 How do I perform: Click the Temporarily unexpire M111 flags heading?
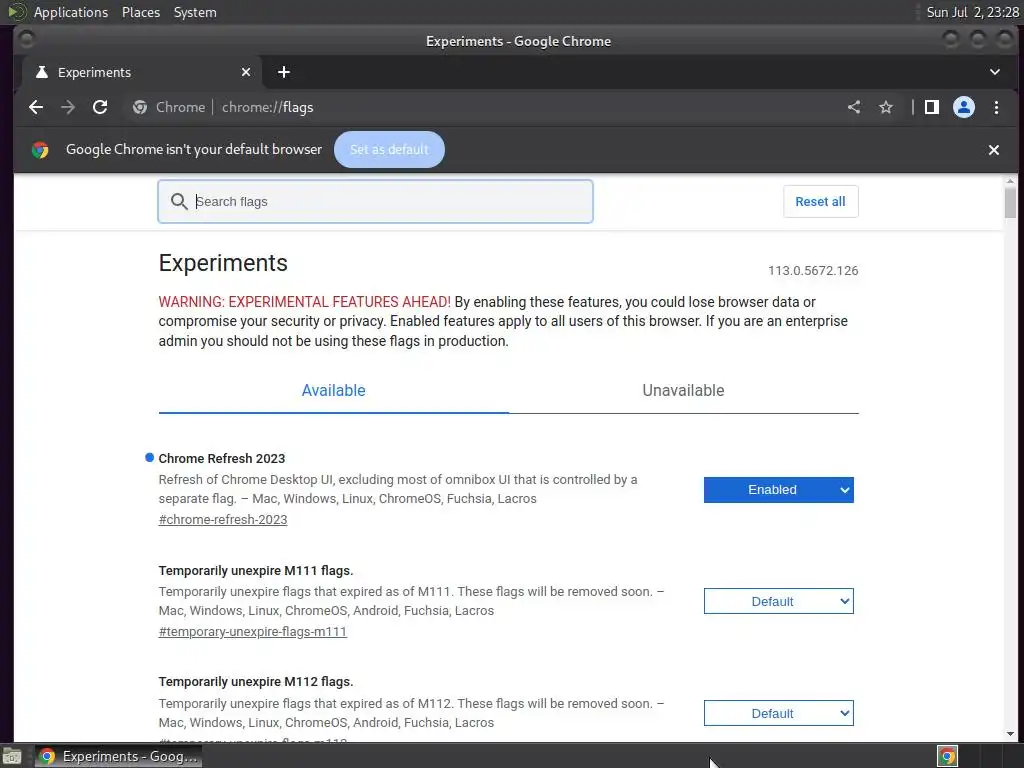tap(256, 571)
